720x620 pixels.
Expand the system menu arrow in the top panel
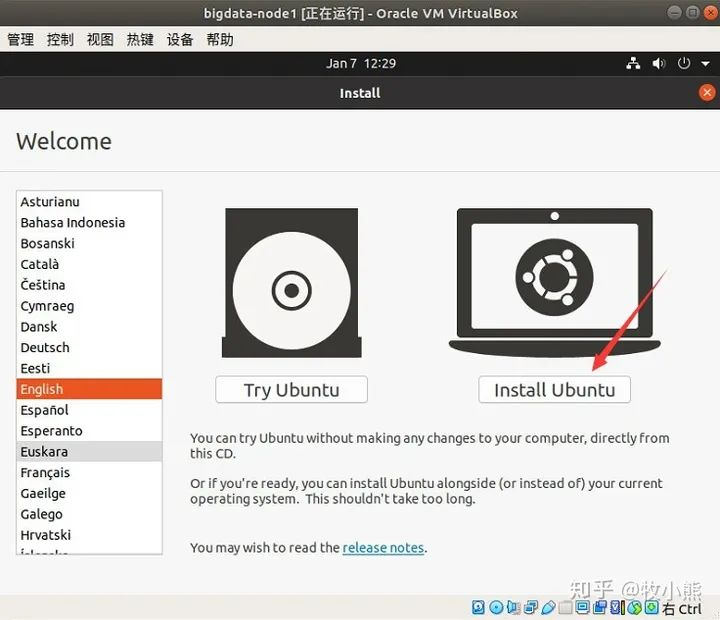click(706, 64)
